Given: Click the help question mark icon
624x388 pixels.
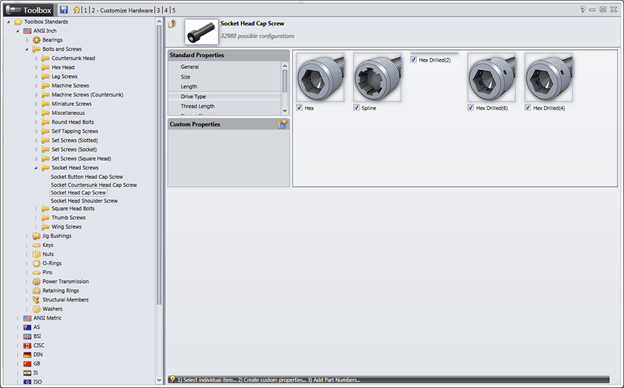Looking at the screenshot, I should (x=583, y=10).
